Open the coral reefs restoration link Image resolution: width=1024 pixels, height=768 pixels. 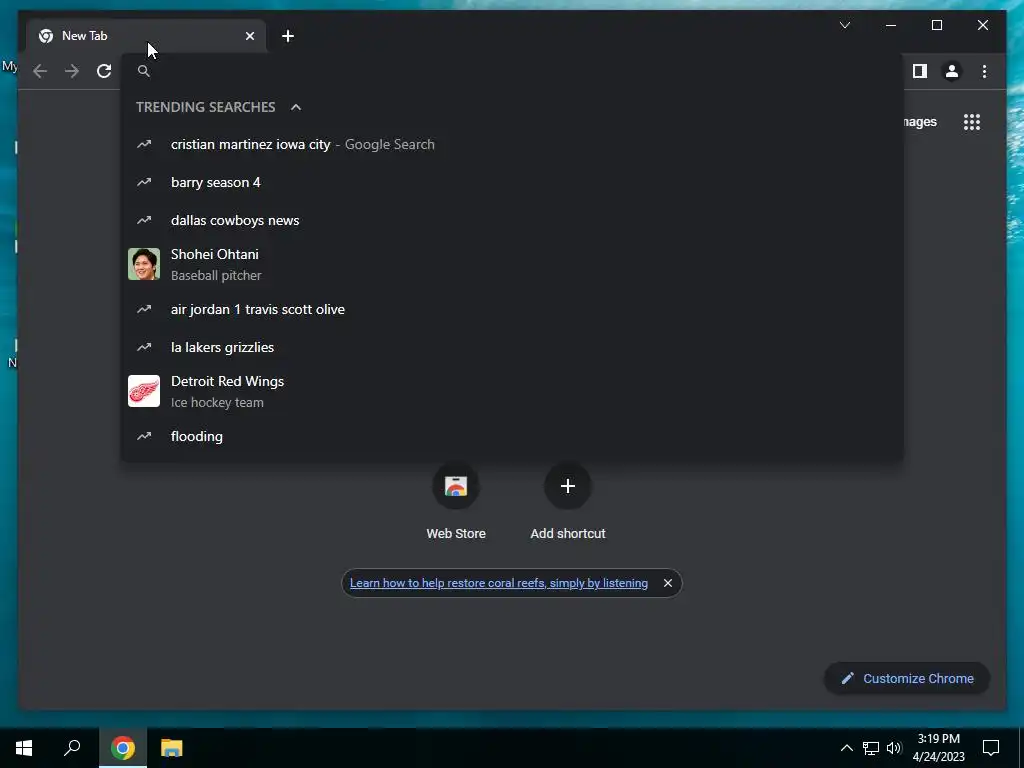tap(499, 583)
